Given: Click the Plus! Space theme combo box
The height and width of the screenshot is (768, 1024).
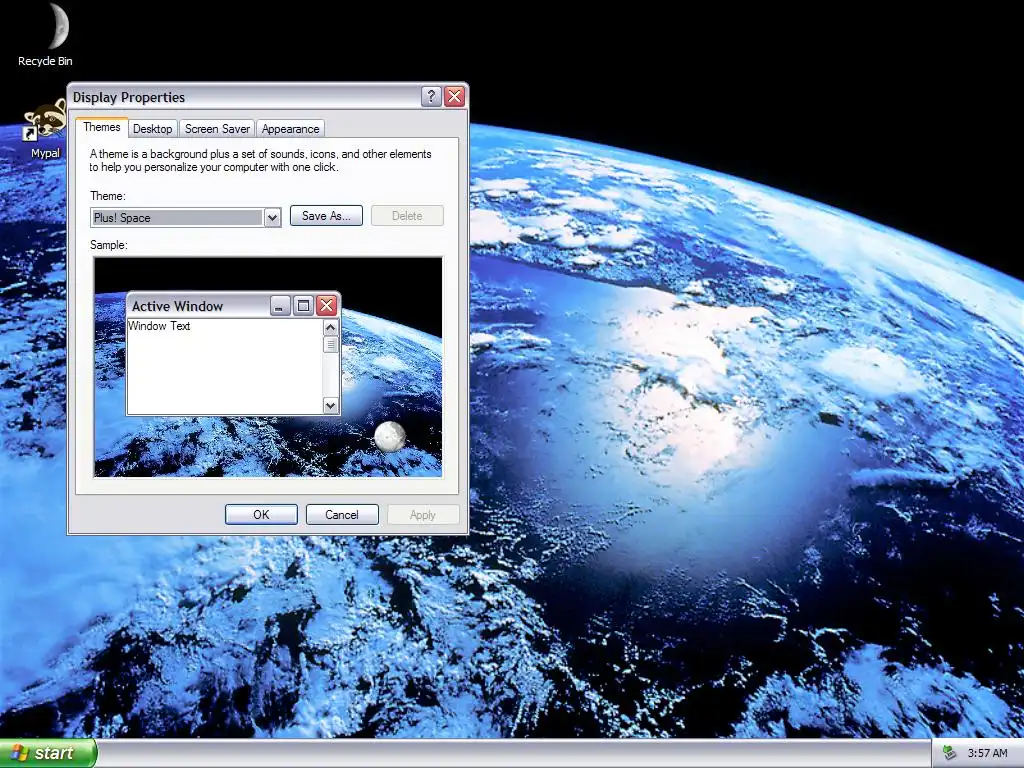Looking at the screenshot, I should coord(185,217).
